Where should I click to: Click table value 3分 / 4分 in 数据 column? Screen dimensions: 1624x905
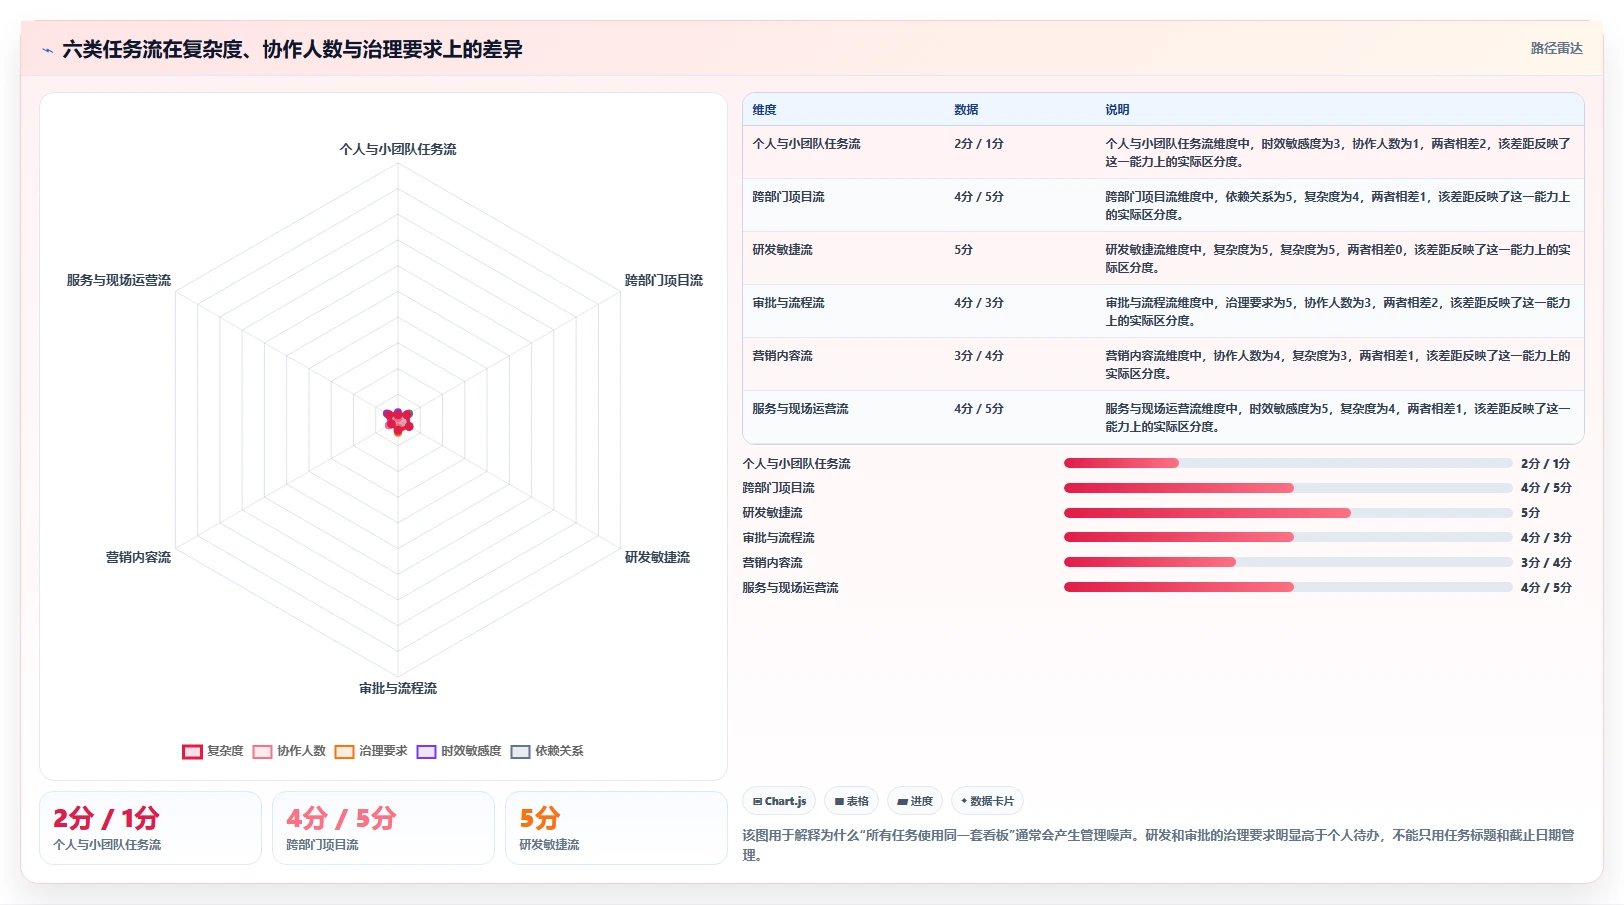(979, 356)
